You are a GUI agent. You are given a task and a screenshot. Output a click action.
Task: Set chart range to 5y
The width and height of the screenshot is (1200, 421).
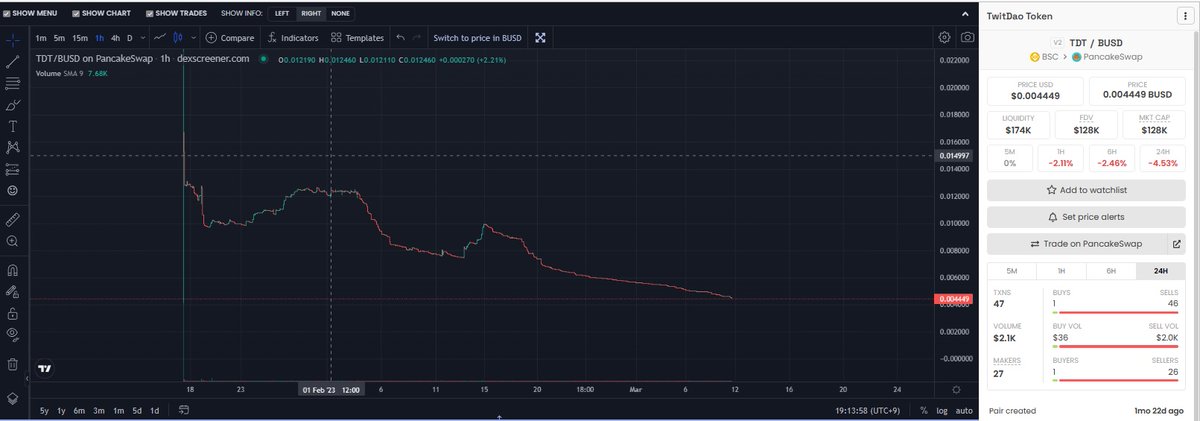(44, 410)
